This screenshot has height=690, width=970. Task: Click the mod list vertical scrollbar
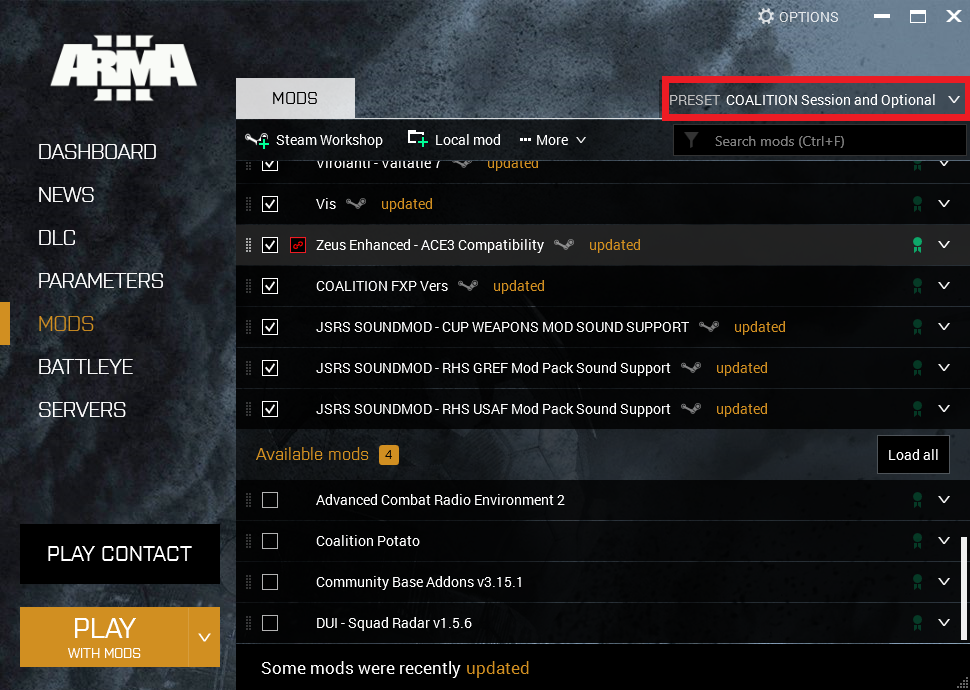point(964,590)
